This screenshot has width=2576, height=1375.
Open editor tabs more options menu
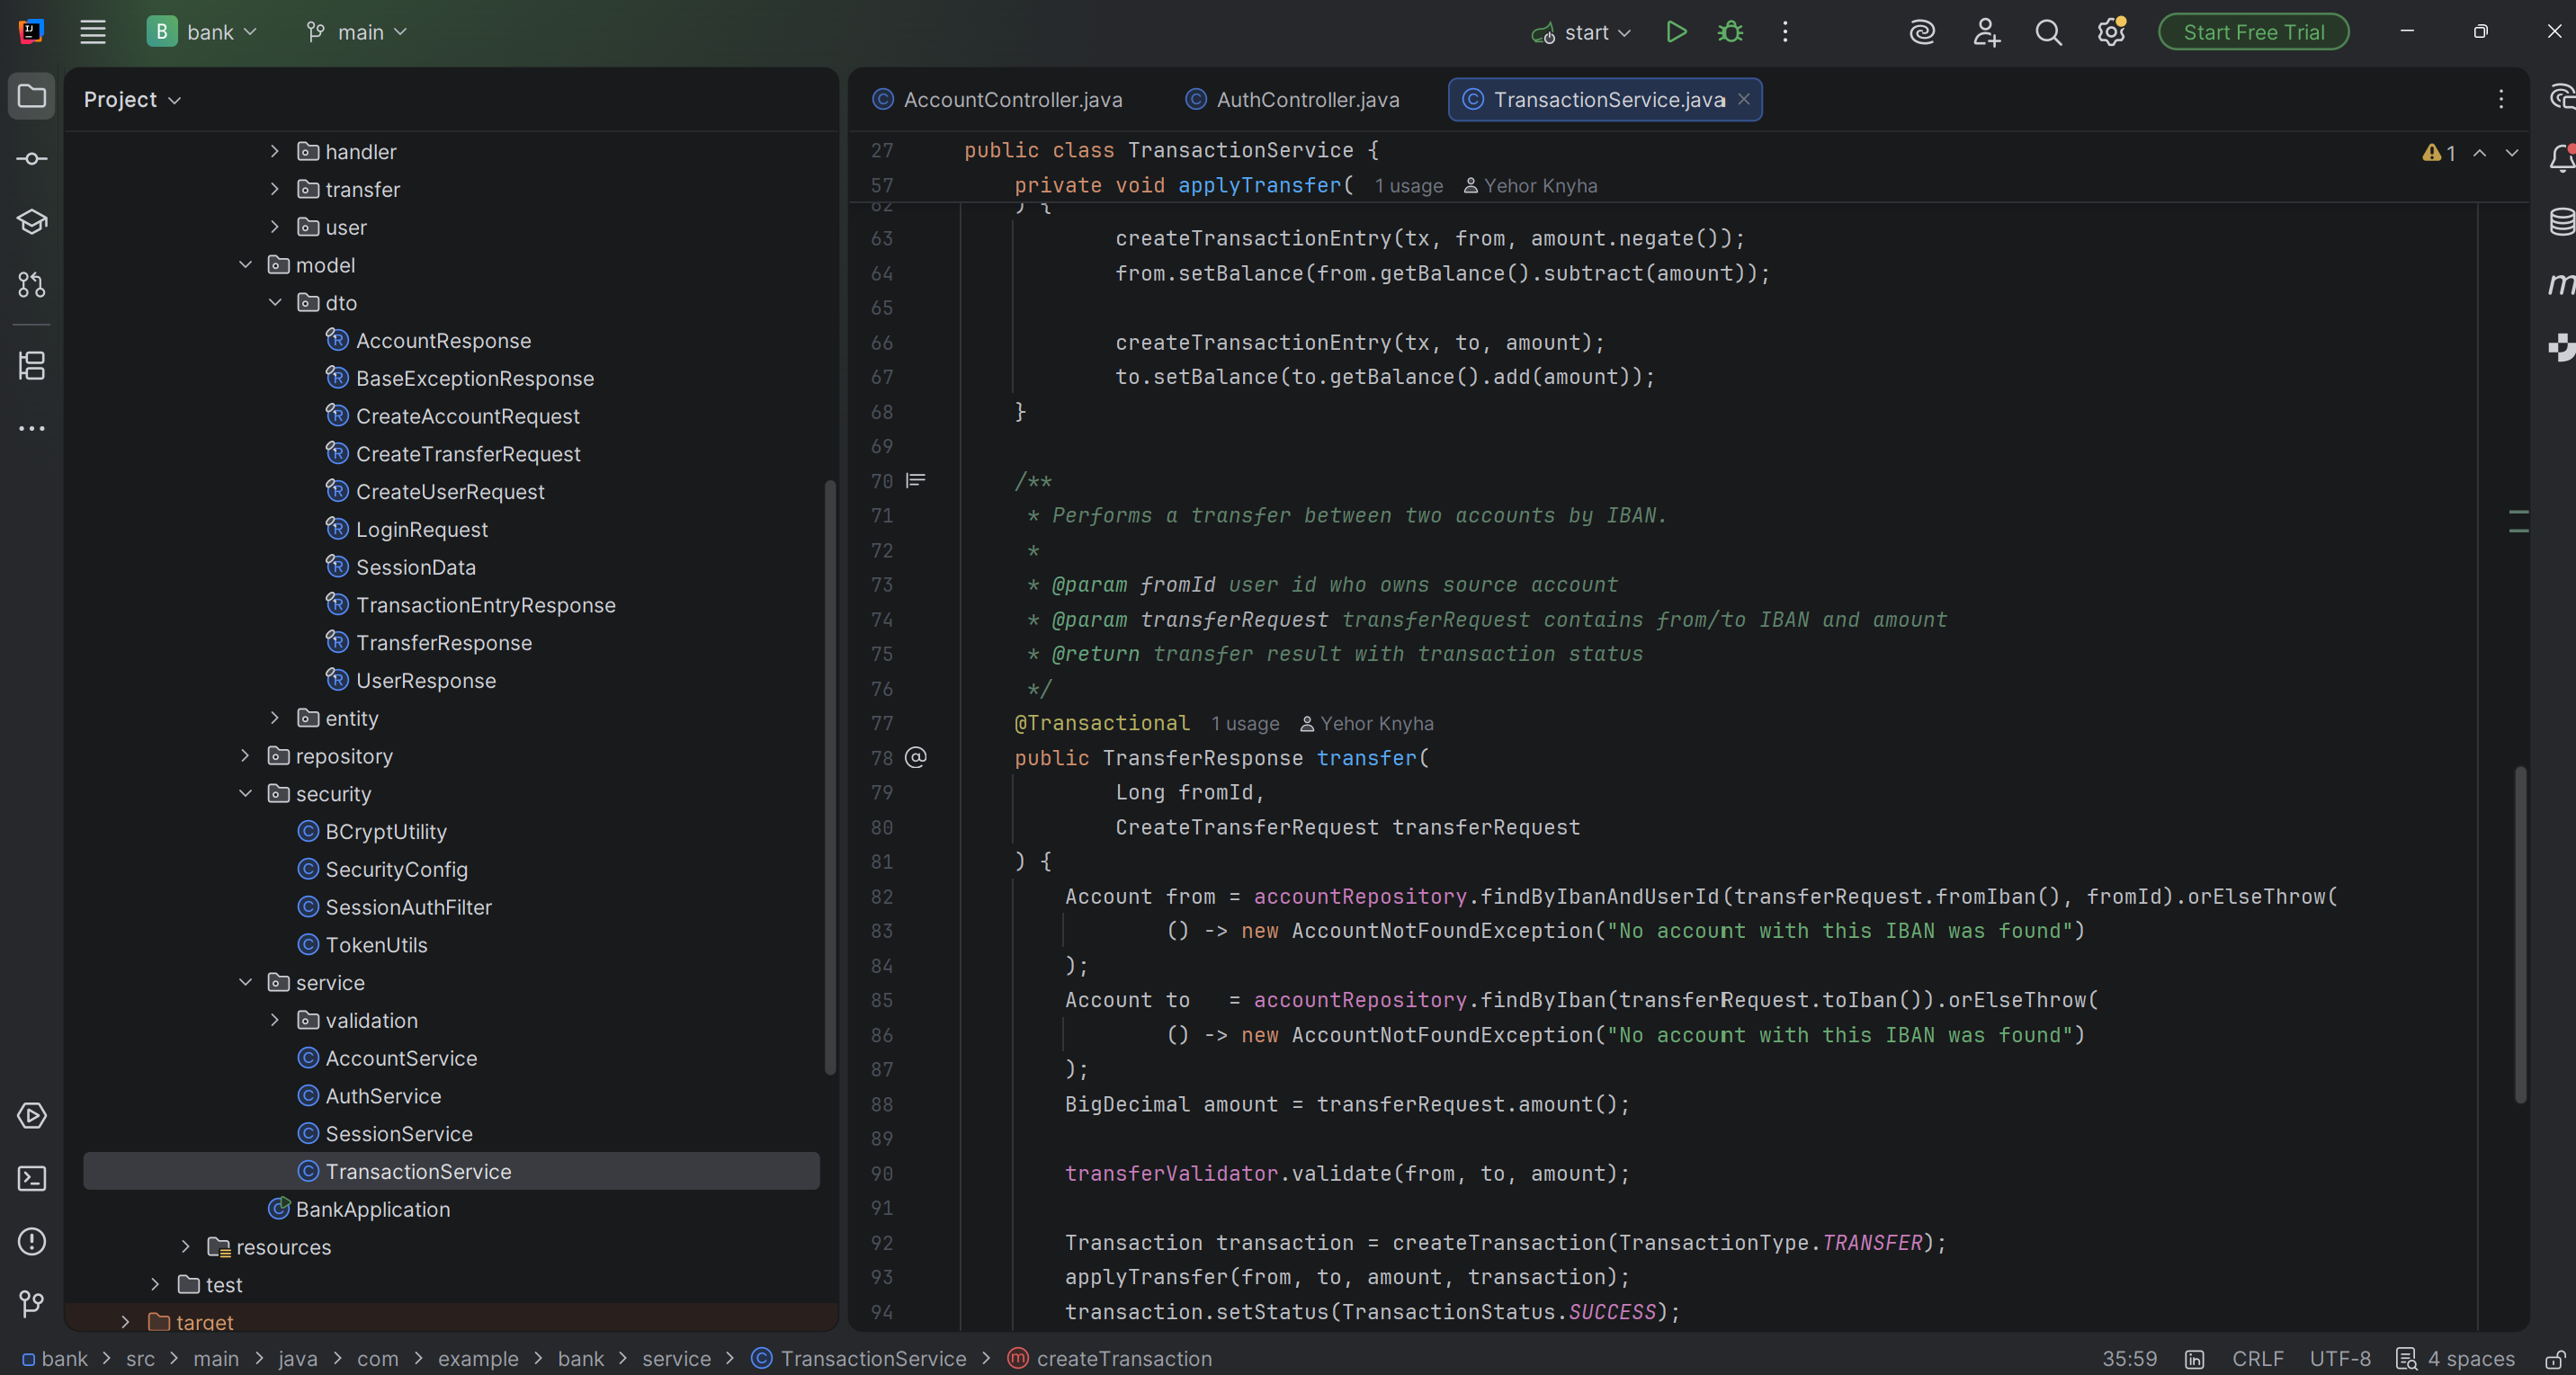click(2500, 99)
